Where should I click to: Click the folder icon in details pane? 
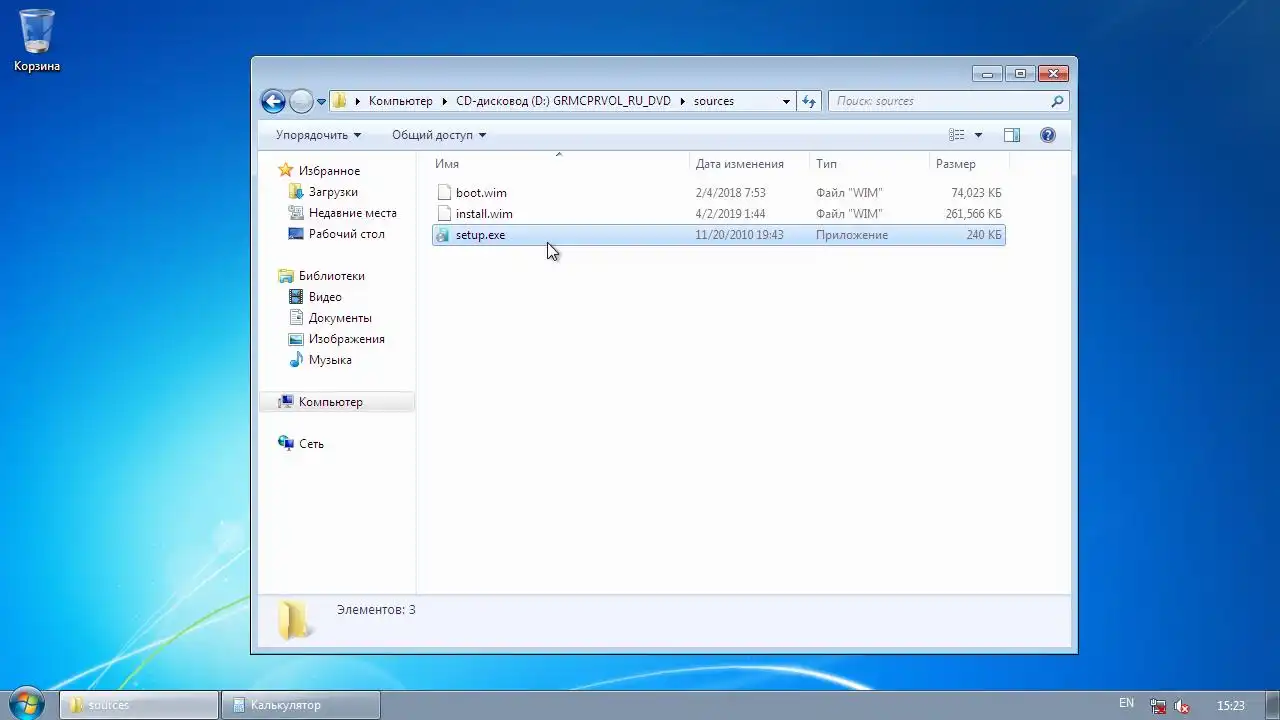pos(294,620)
